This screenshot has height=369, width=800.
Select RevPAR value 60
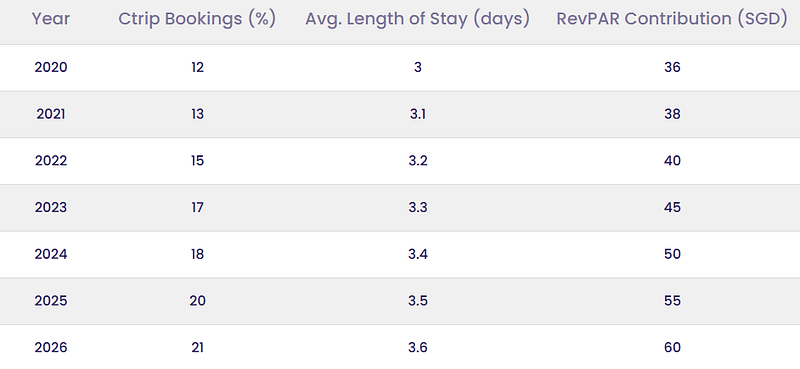point(672,348)
